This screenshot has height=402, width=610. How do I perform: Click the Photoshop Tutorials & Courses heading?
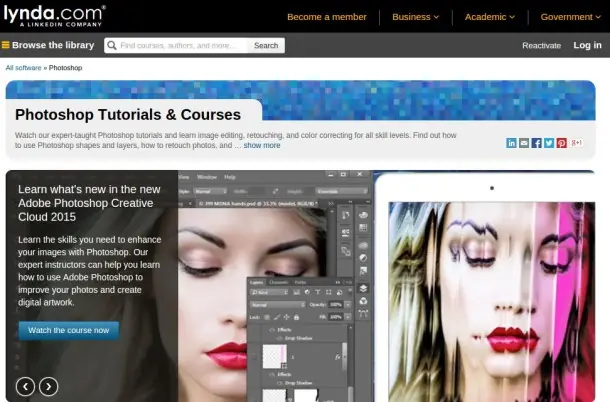128,114
